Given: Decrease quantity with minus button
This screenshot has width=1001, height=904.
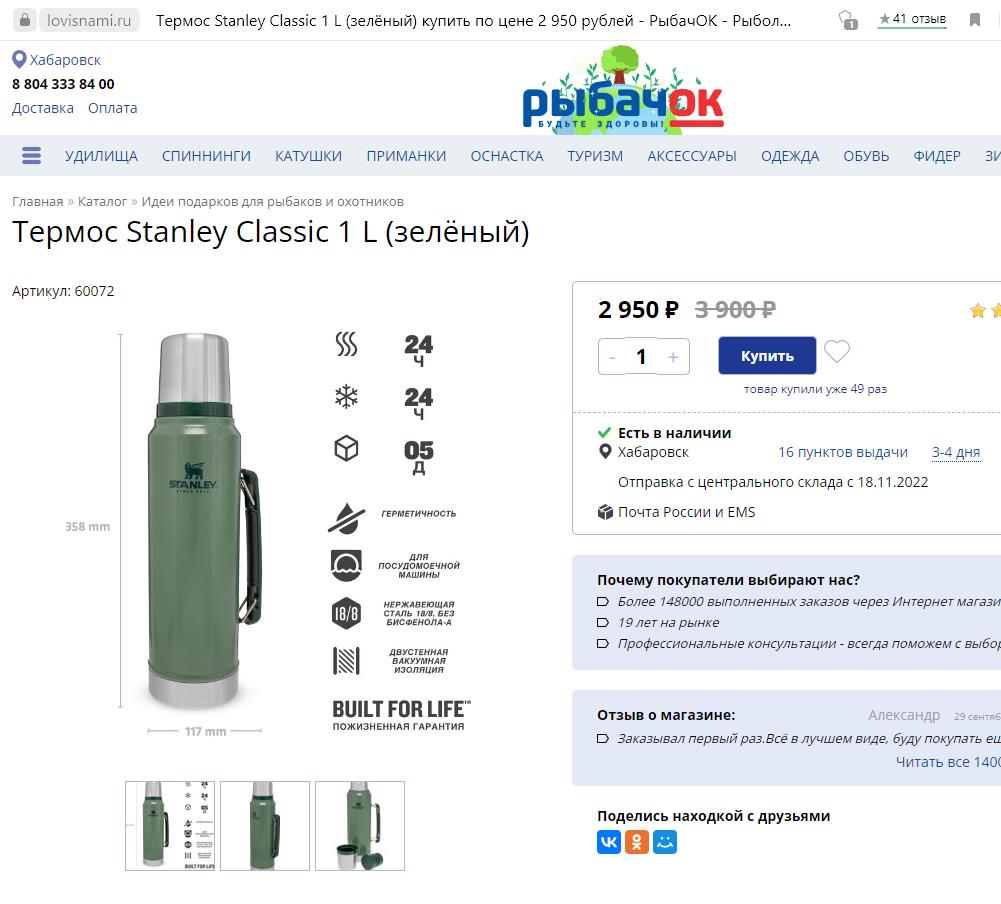Looking at the screenshot, I should tap(612, 357).
